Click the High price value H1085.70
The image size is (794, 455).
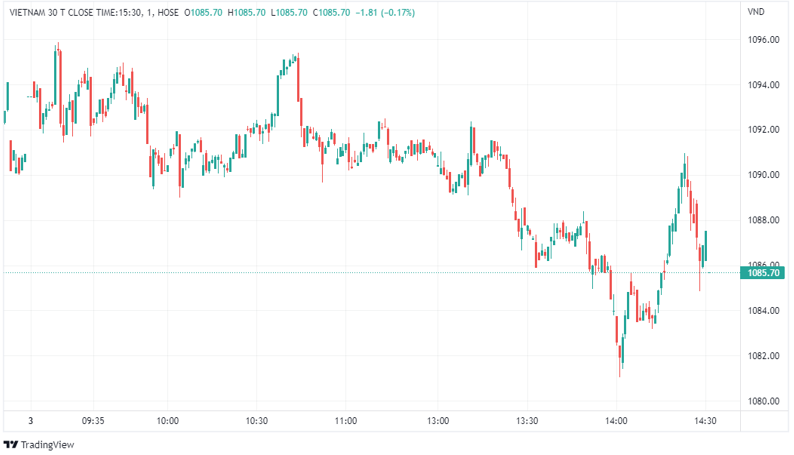tap(259, 13)
